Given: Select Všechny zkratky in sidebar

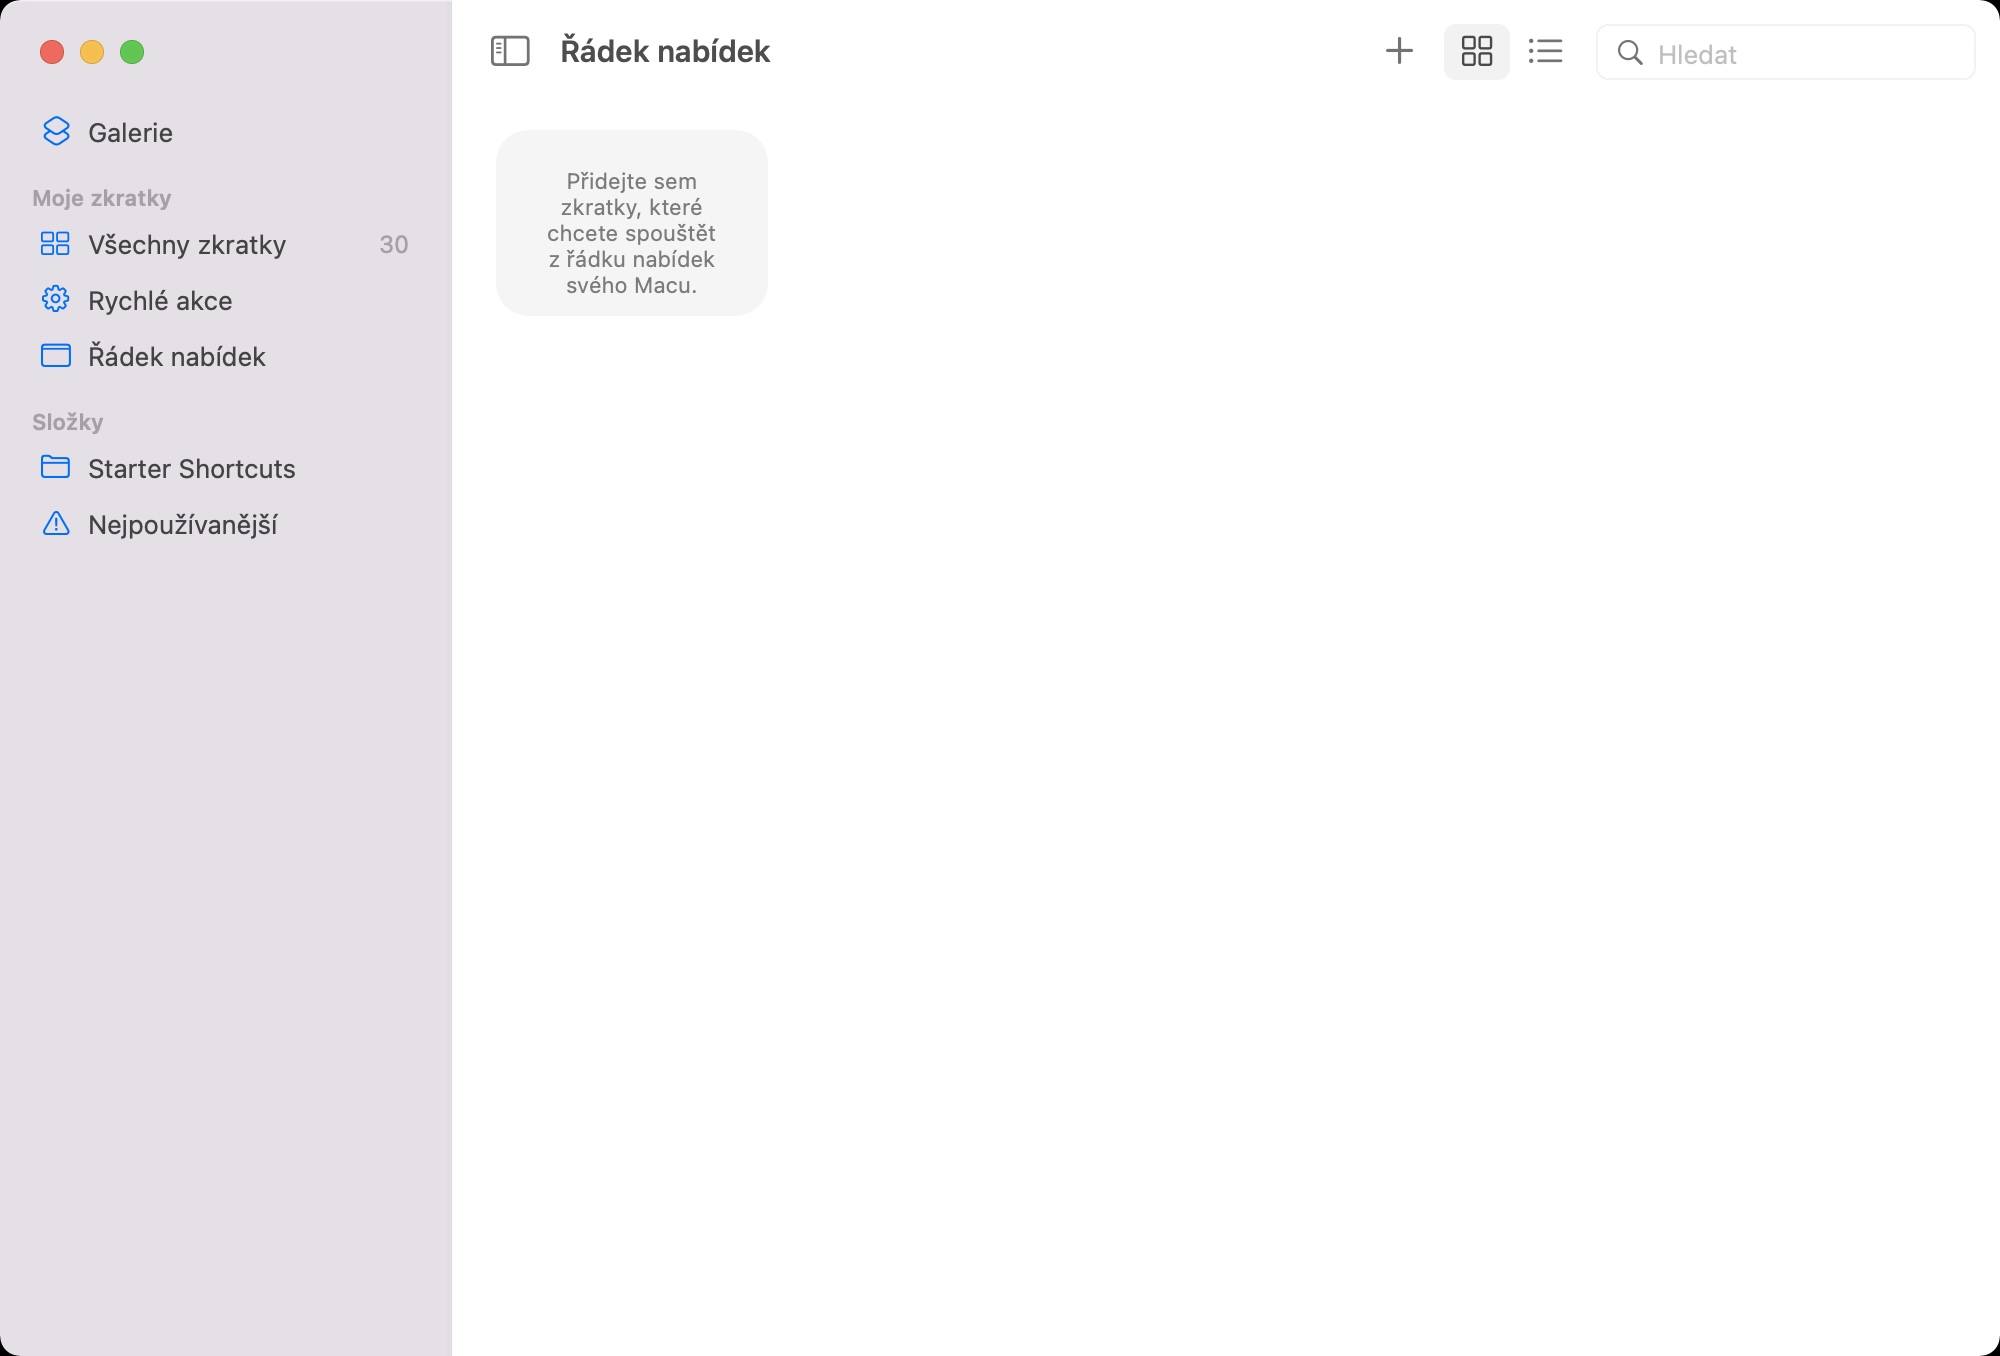Looking at the screenshot, I should click(187, 245).
